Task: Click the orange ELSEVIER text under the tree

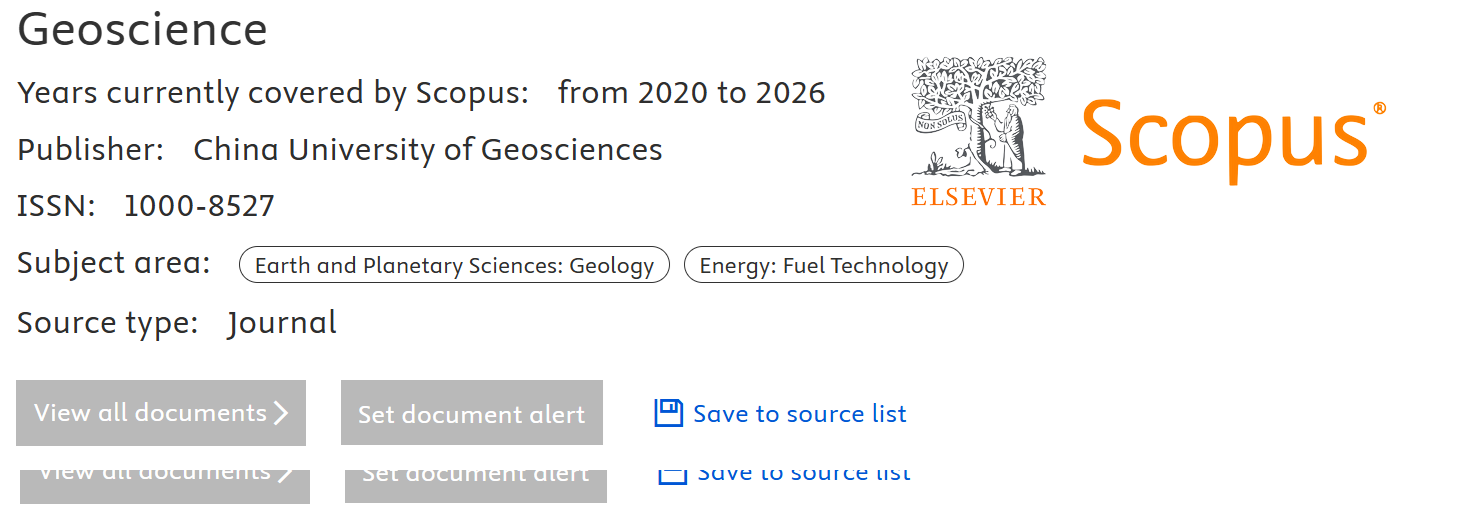Action: tap(978, 197)
